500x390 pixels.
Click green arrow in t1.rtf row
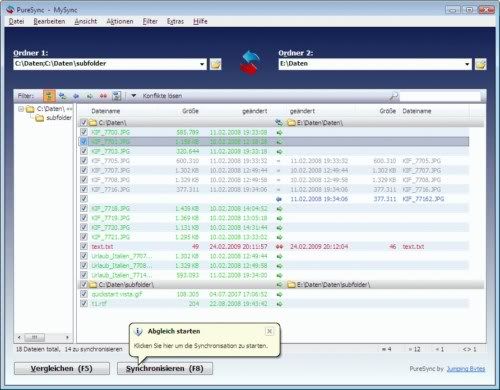coord(279,304)
